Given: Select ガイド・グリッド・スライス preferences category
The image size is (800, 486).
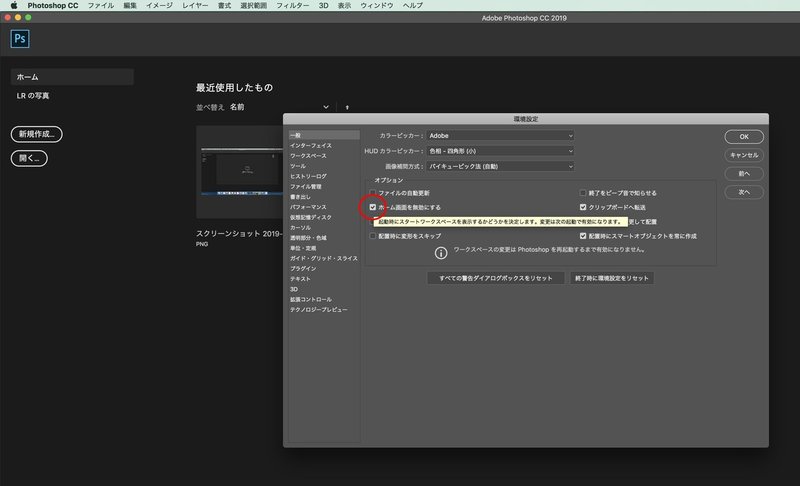Looking at the screenshot, I should [x=323, y=258].
